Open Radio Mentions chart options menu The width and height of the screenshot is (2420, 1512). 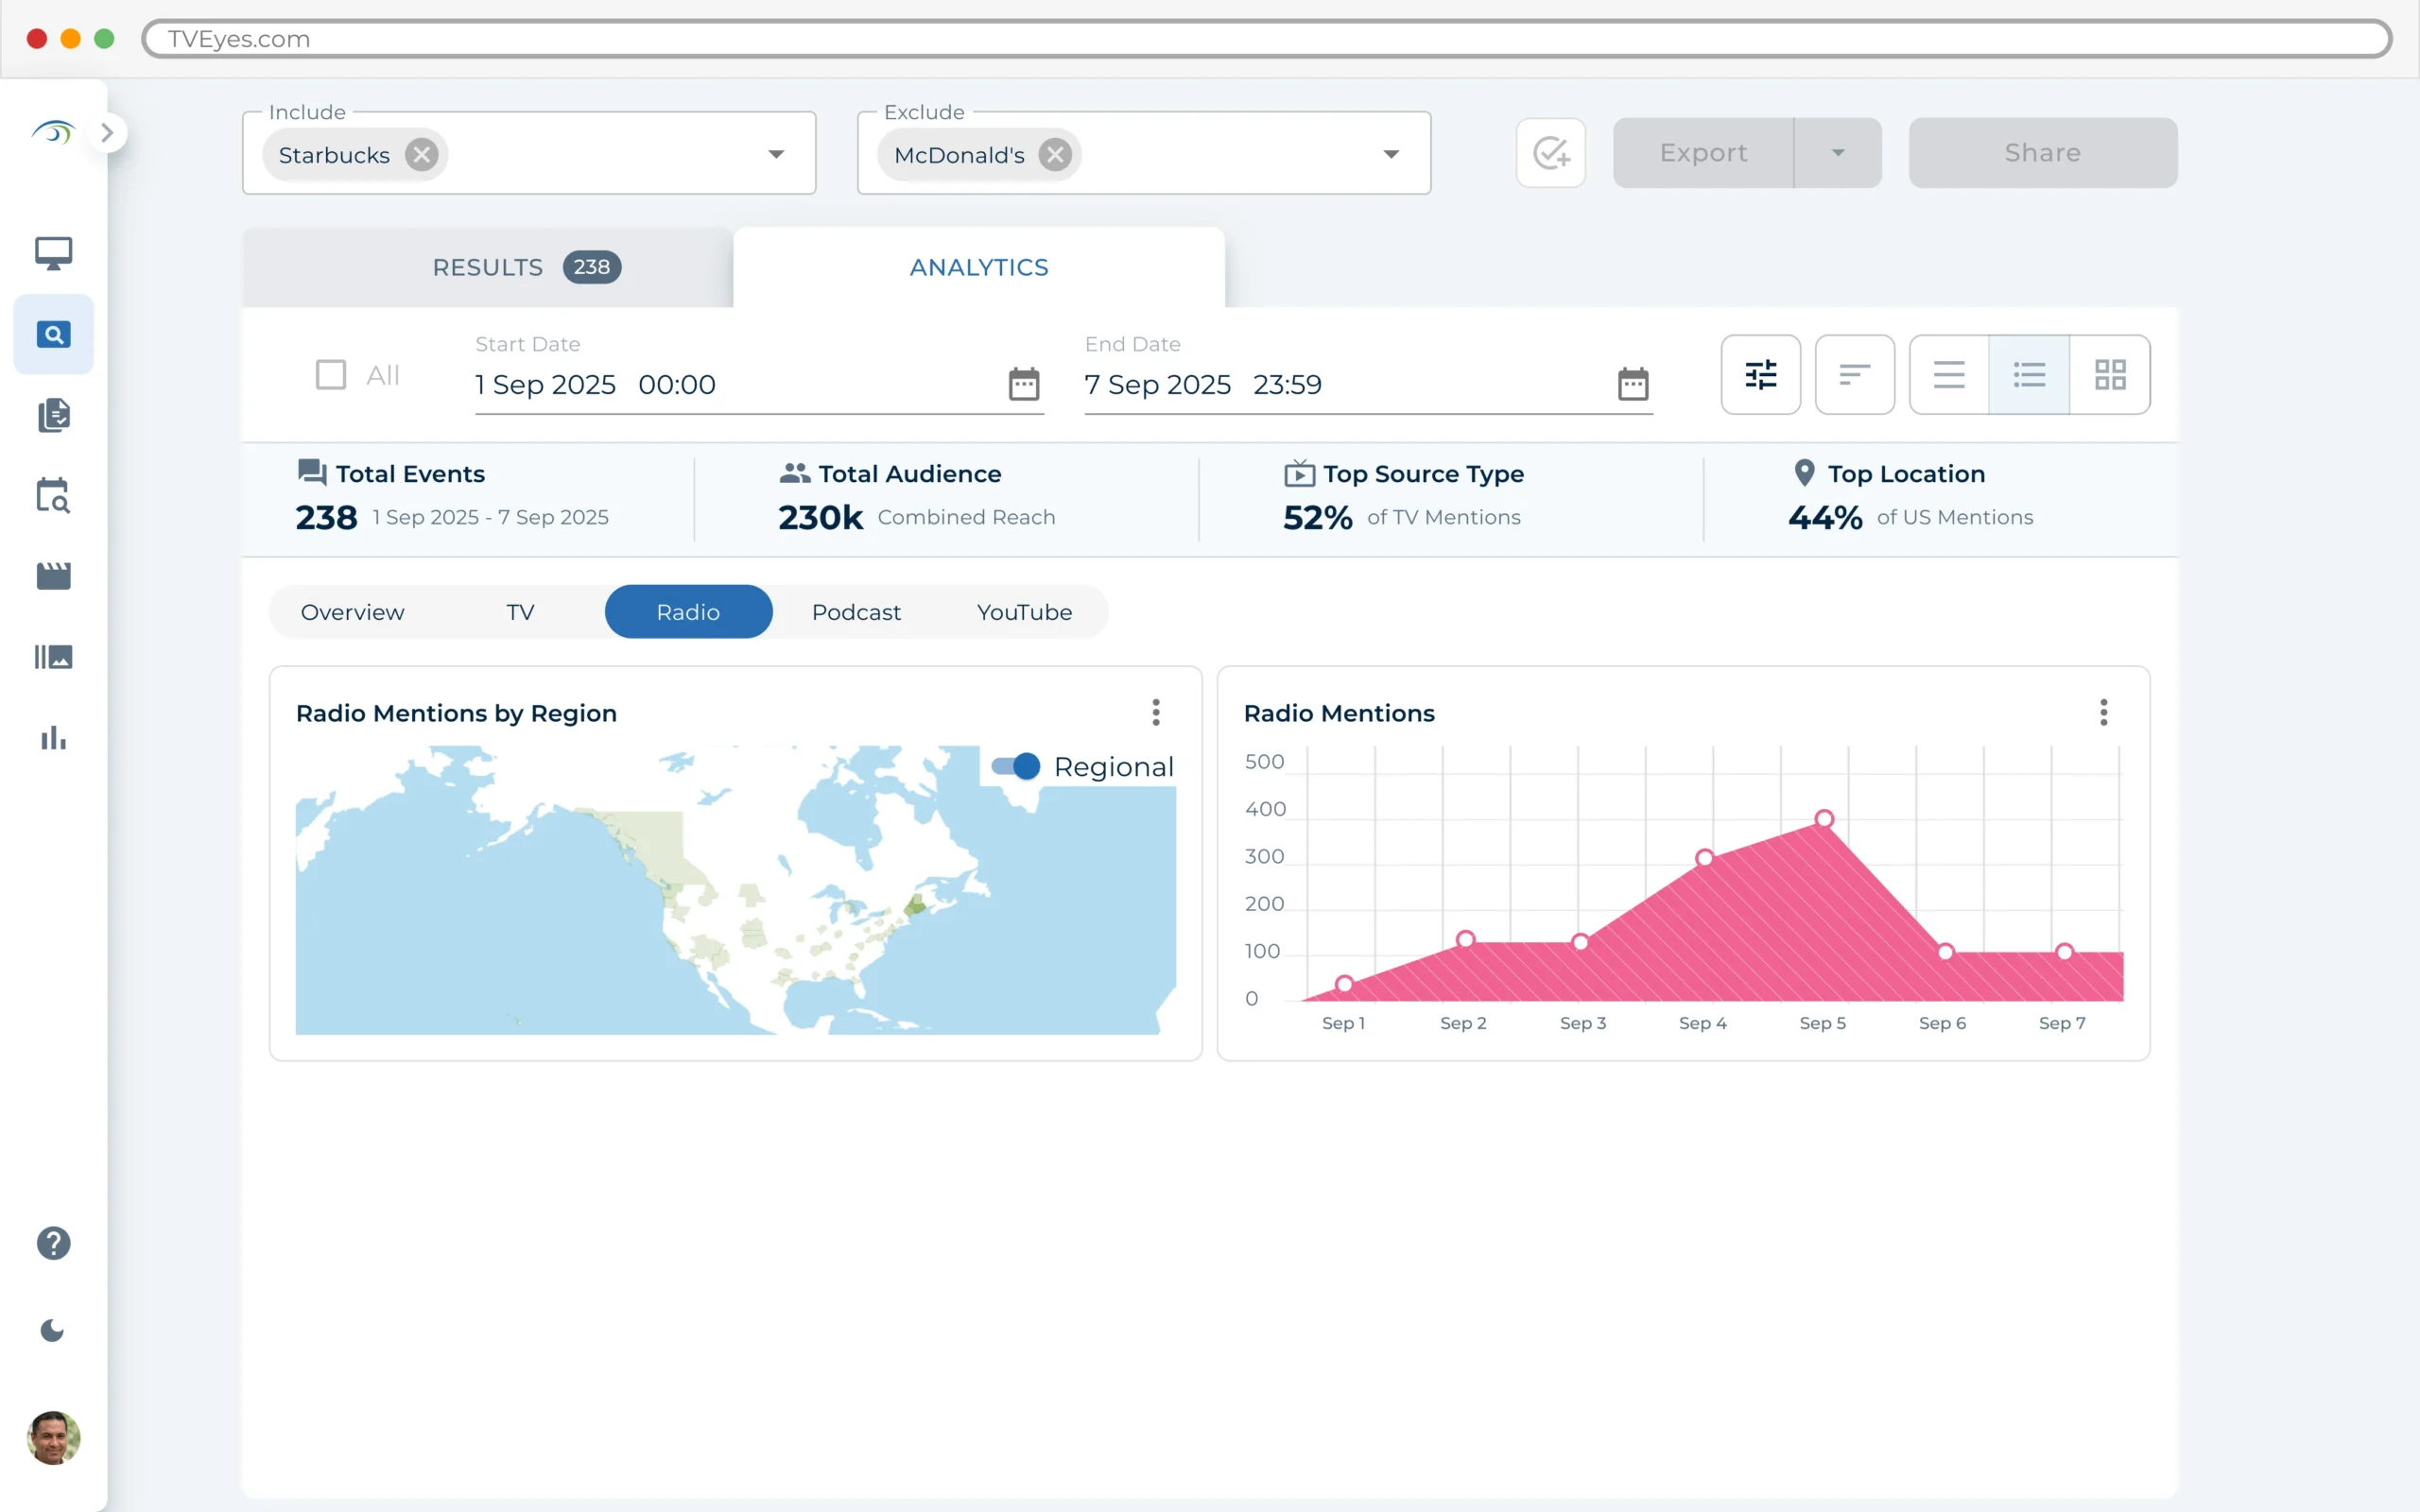point(2103,712)
